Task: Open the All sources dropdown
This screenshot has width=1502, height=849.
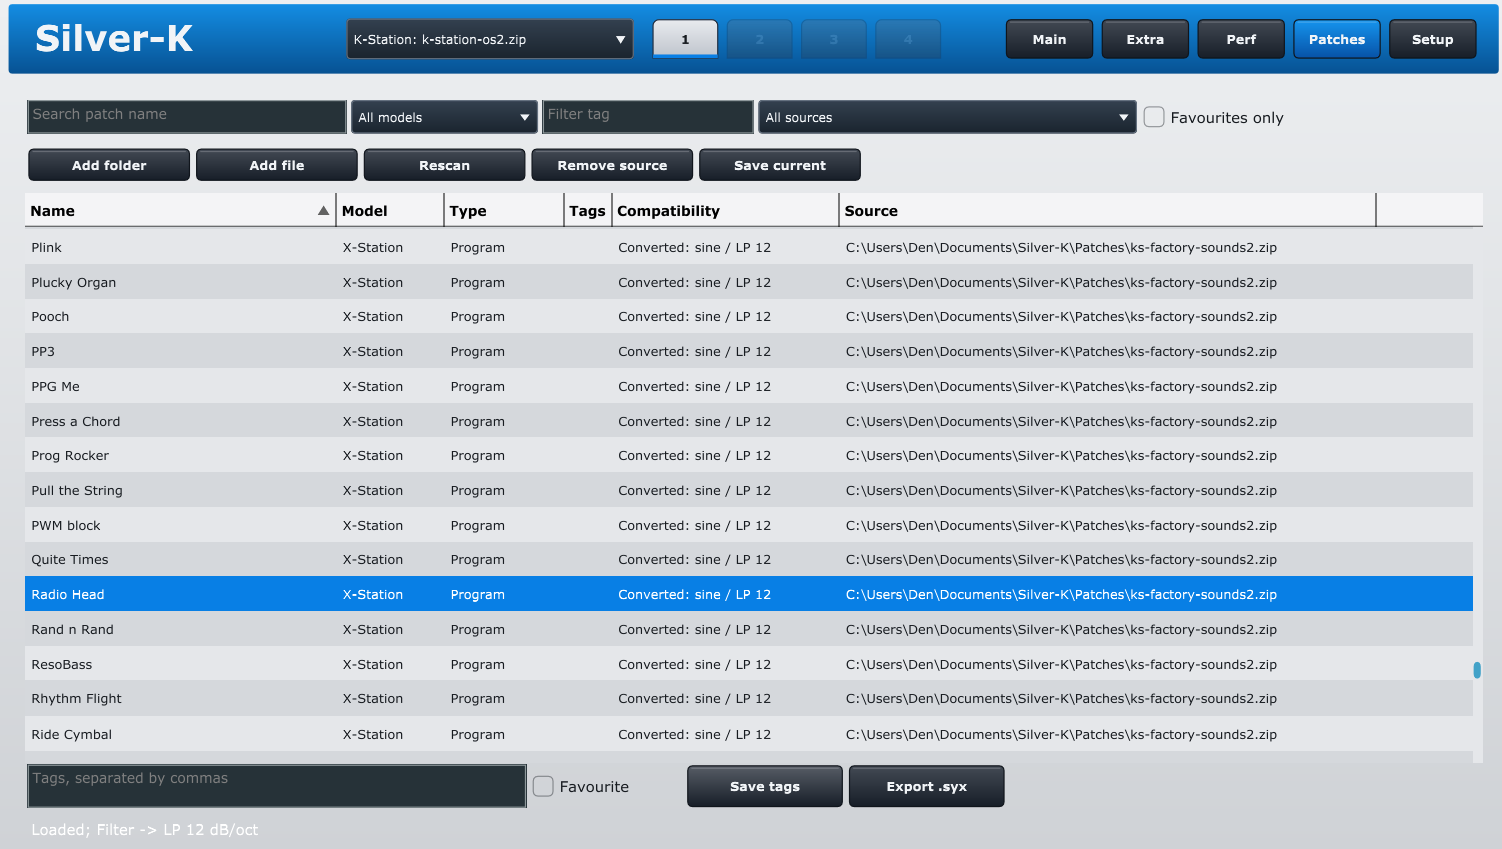Action: click(947, 117)
